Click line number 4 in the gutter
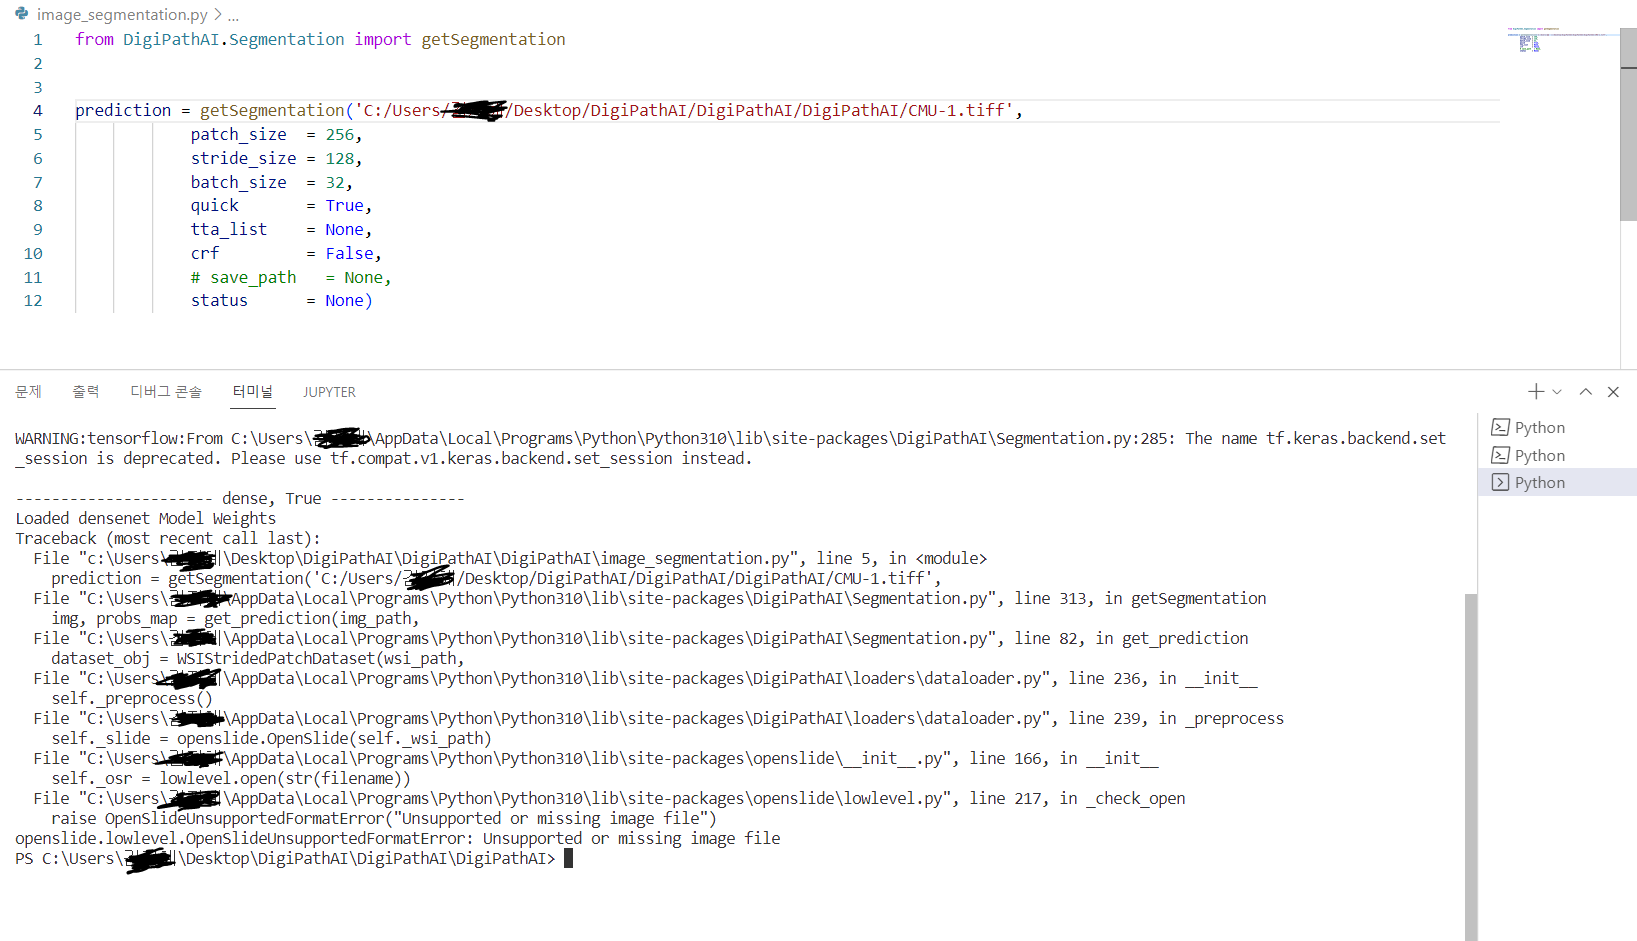This screenshot has width=1637, height=941. pyautogui.click(x=38, y=111)
